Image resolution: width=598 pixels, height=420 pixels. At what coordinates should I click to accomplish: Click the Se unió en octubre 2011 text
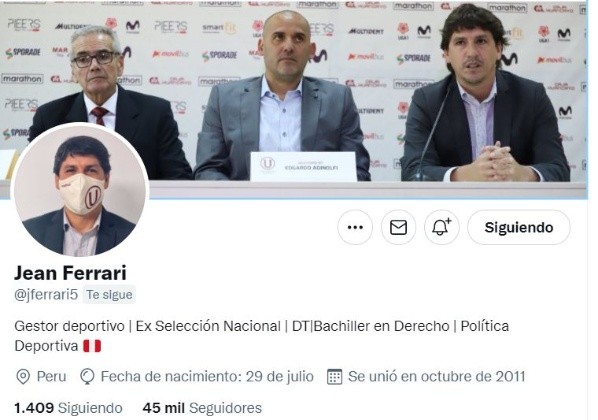437,377
